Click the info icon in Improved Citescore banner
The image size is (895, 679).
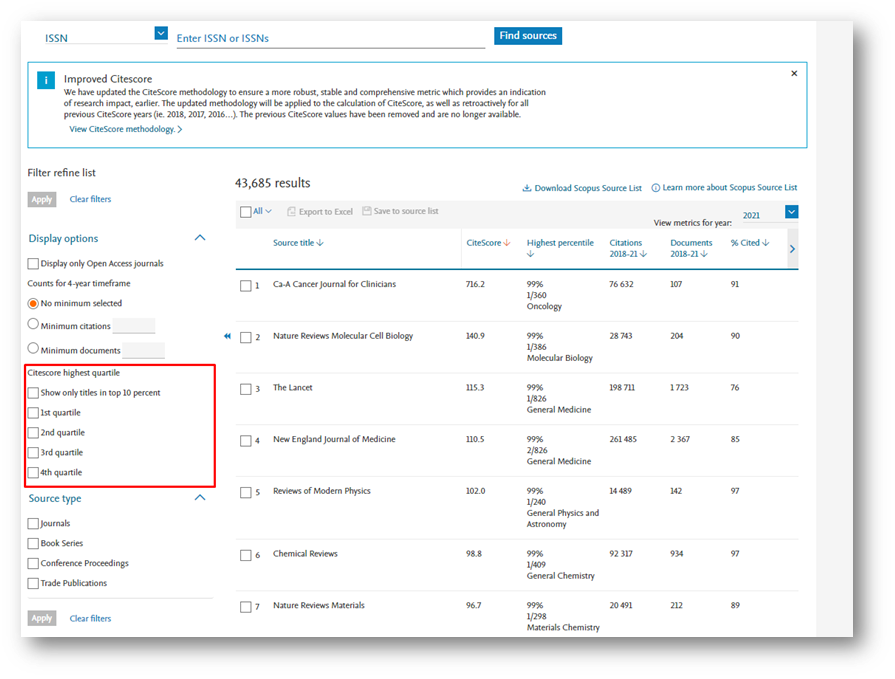(x=46, y=80)
